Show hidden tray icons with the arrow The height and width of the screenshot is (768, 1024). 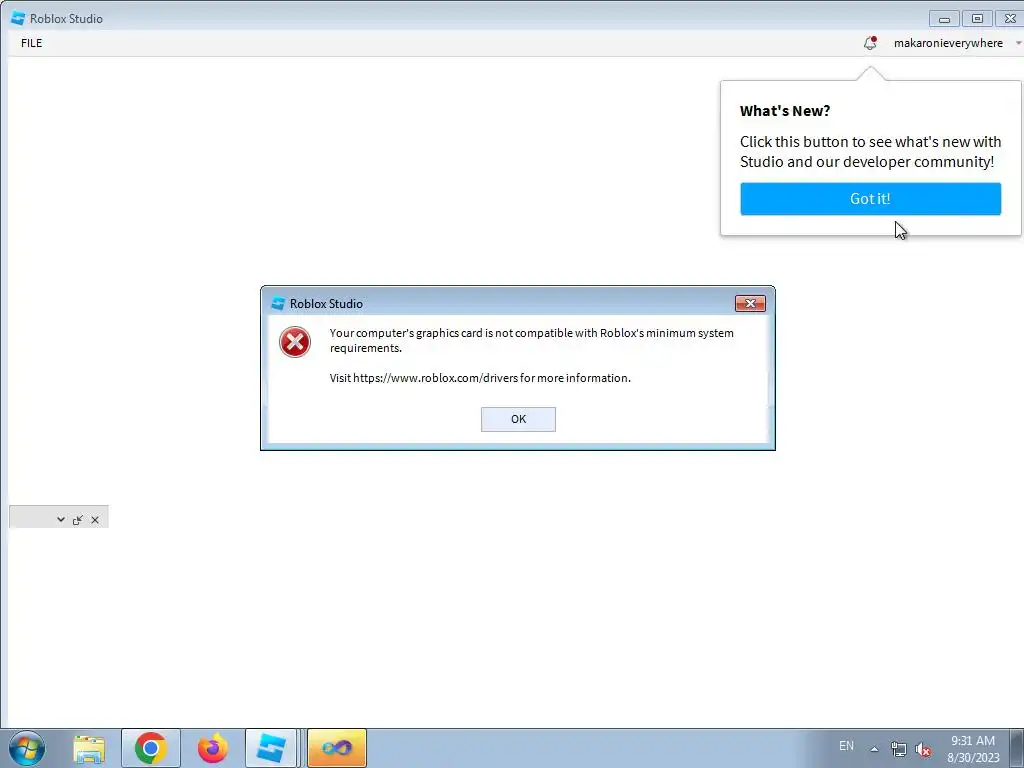[x=874, y=749]
